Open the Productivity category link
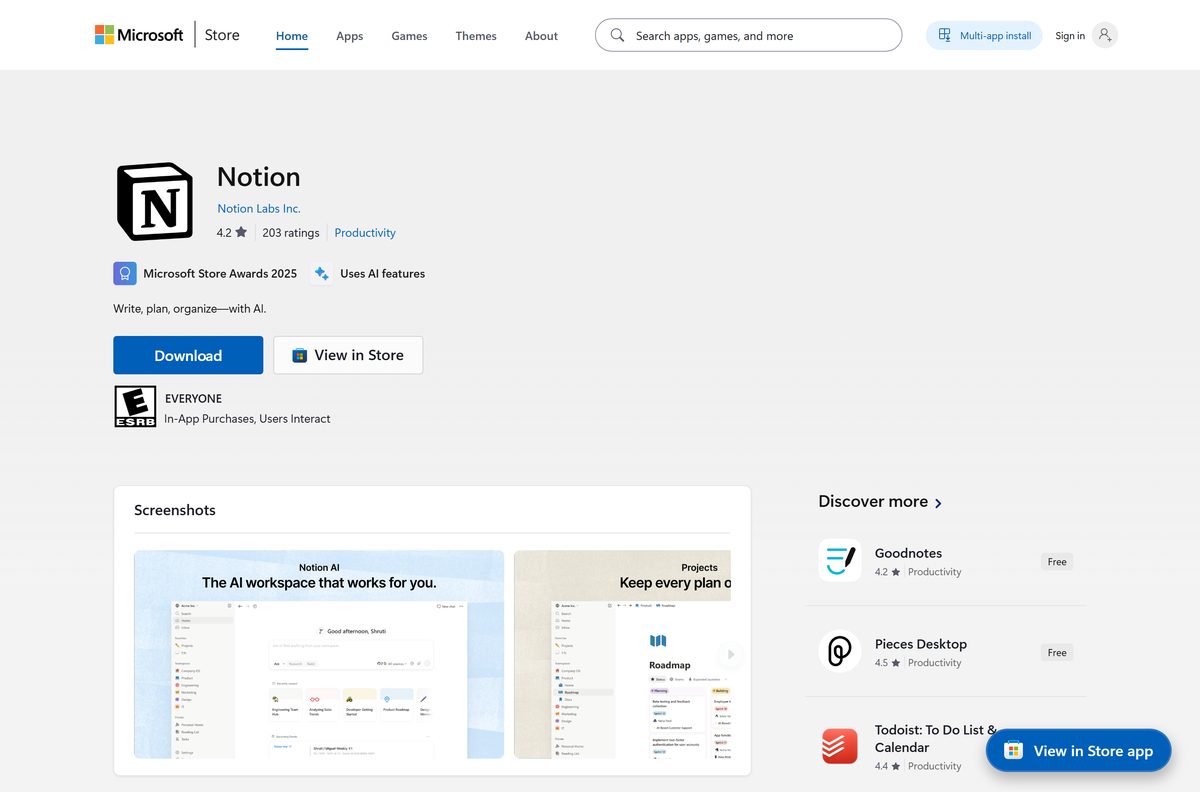 point(365,233)
